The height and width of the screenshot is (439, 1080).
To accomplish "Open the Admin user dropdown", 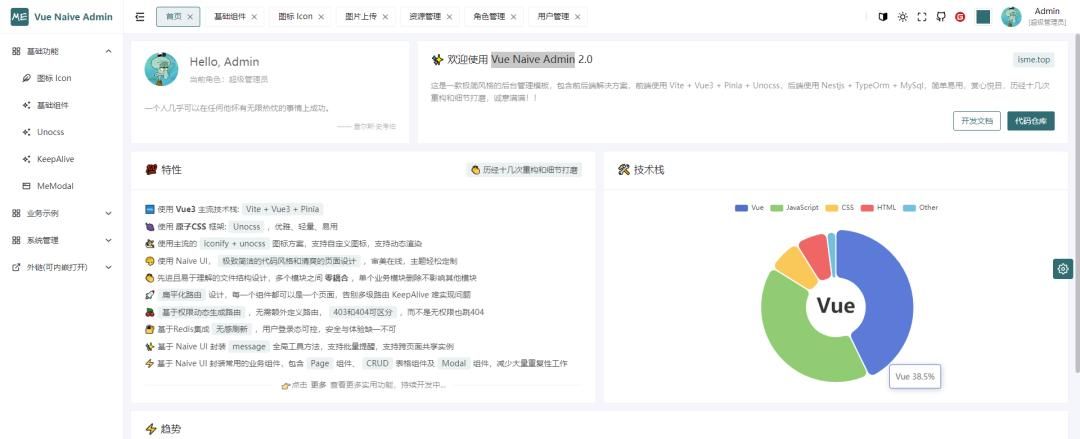I will point(1046,17).
